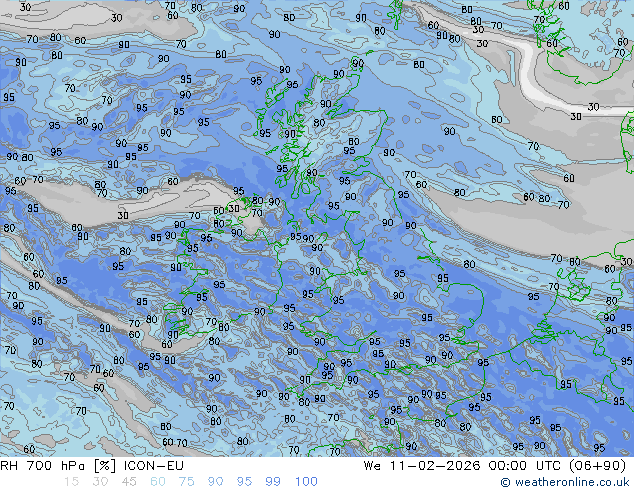
Task: Click the legend value 90 in bottom scale
Action: tap(215, 482)
